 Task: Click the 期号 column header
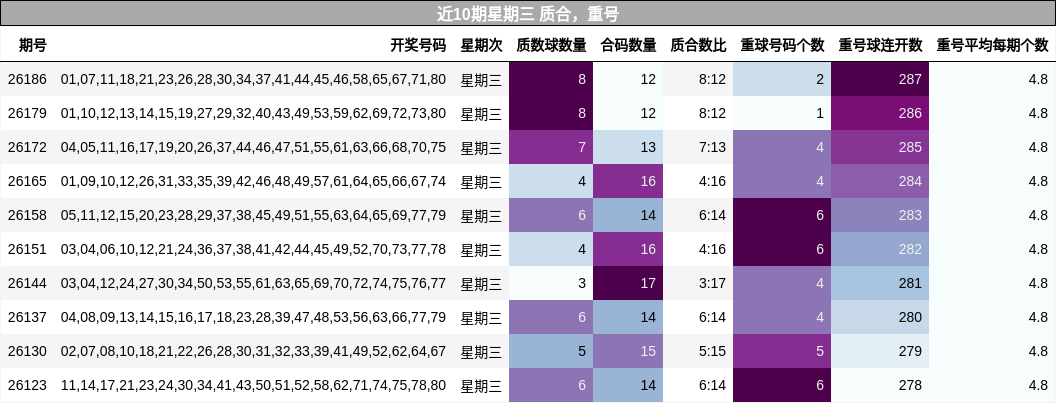tap(33, 45)
